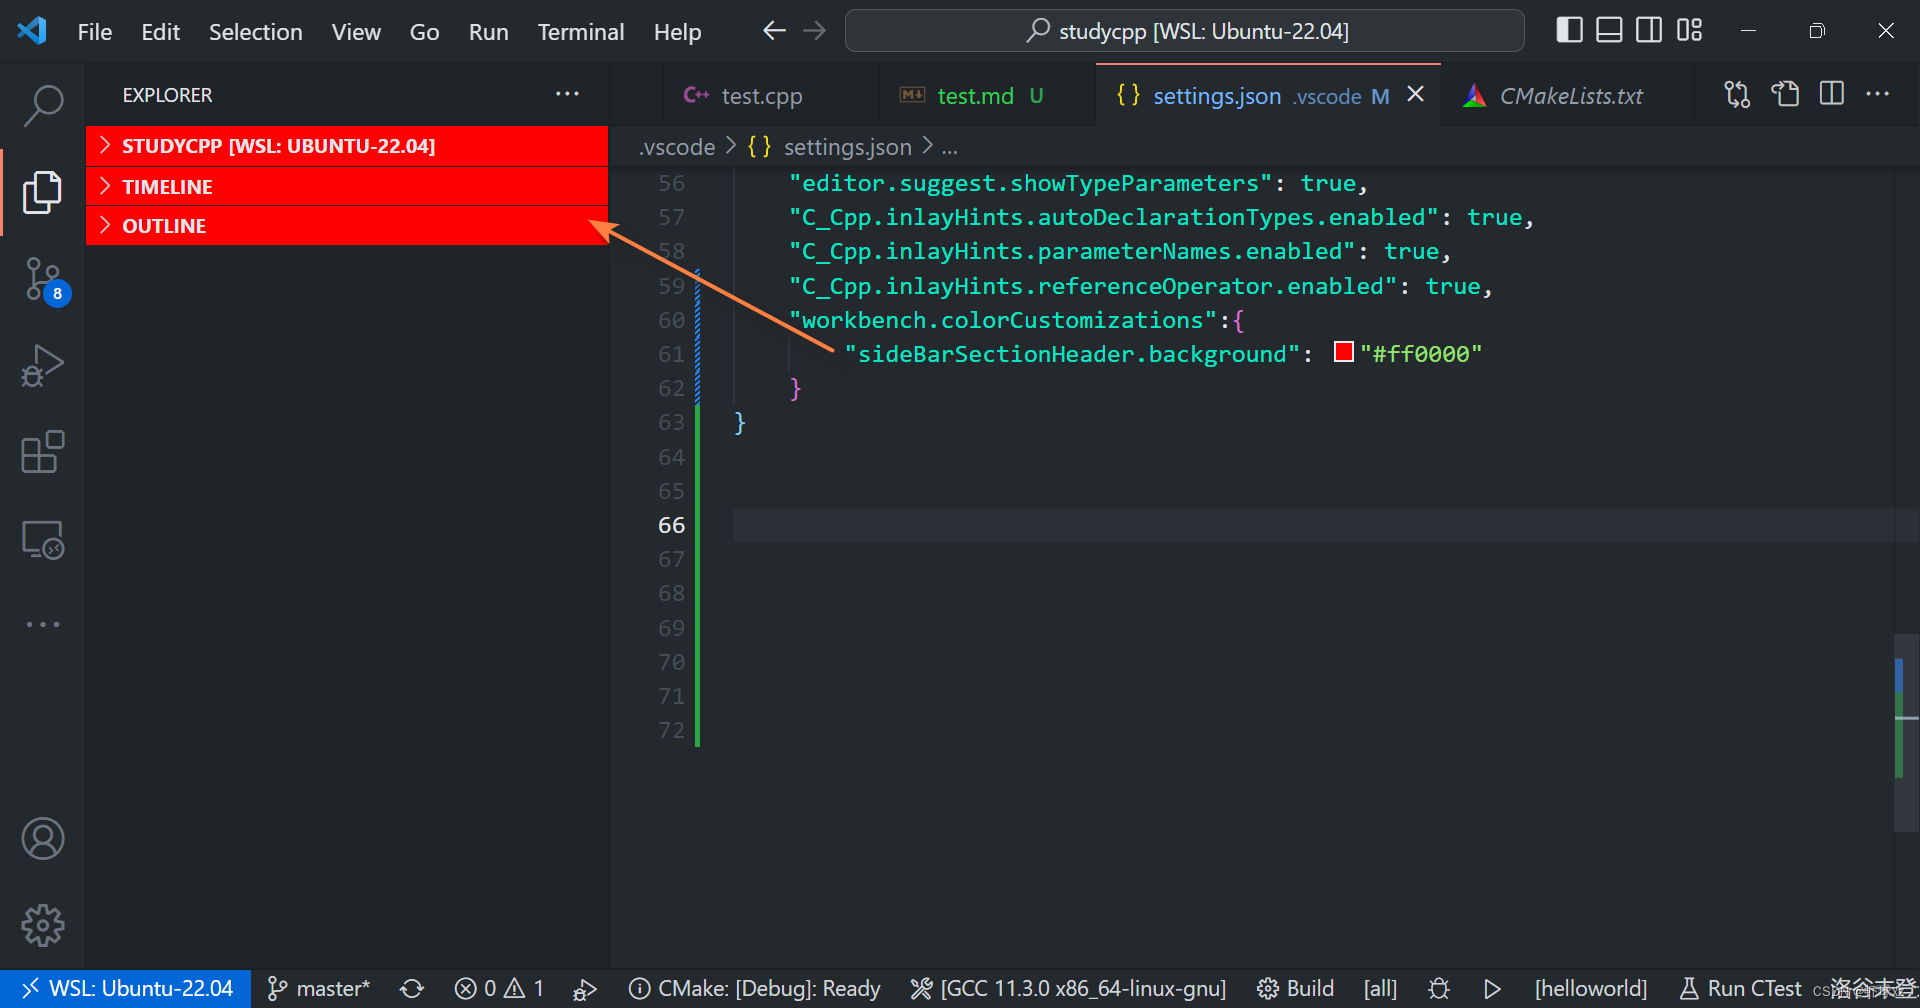
Task: Open the Run menu
Action: 488,32
